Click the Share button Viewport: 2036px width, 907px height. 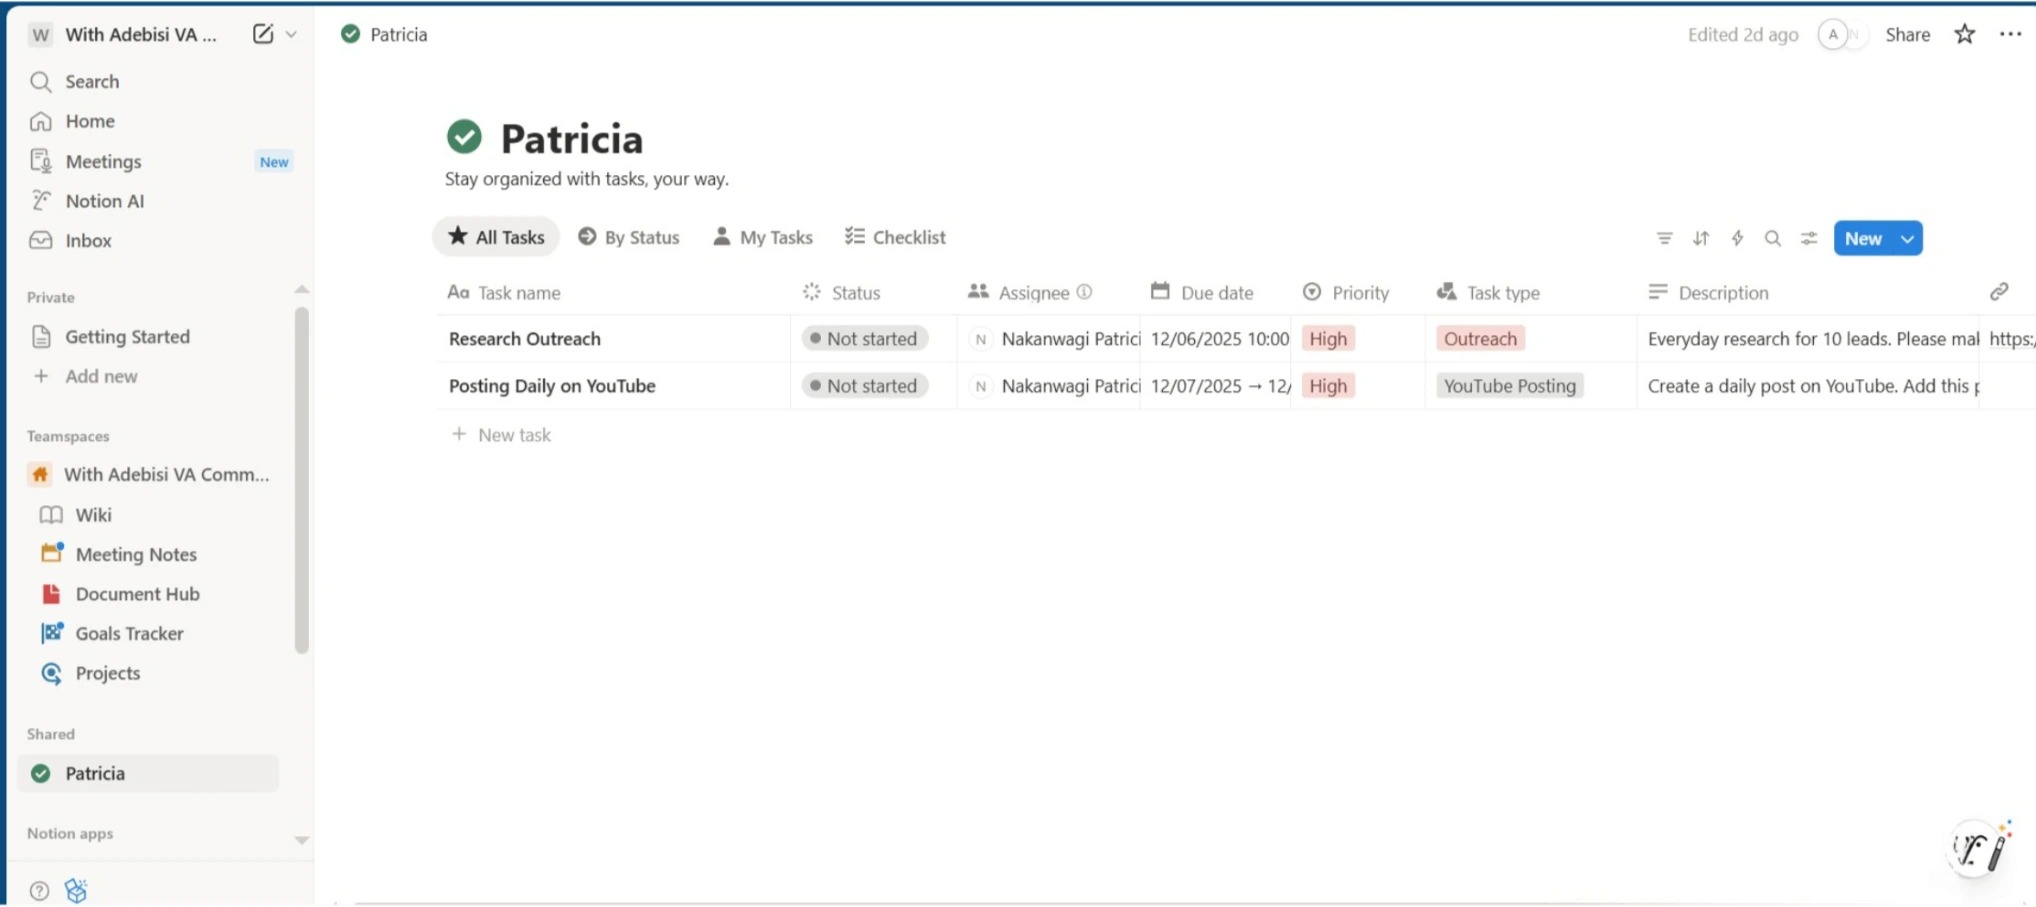point(1906,34)
